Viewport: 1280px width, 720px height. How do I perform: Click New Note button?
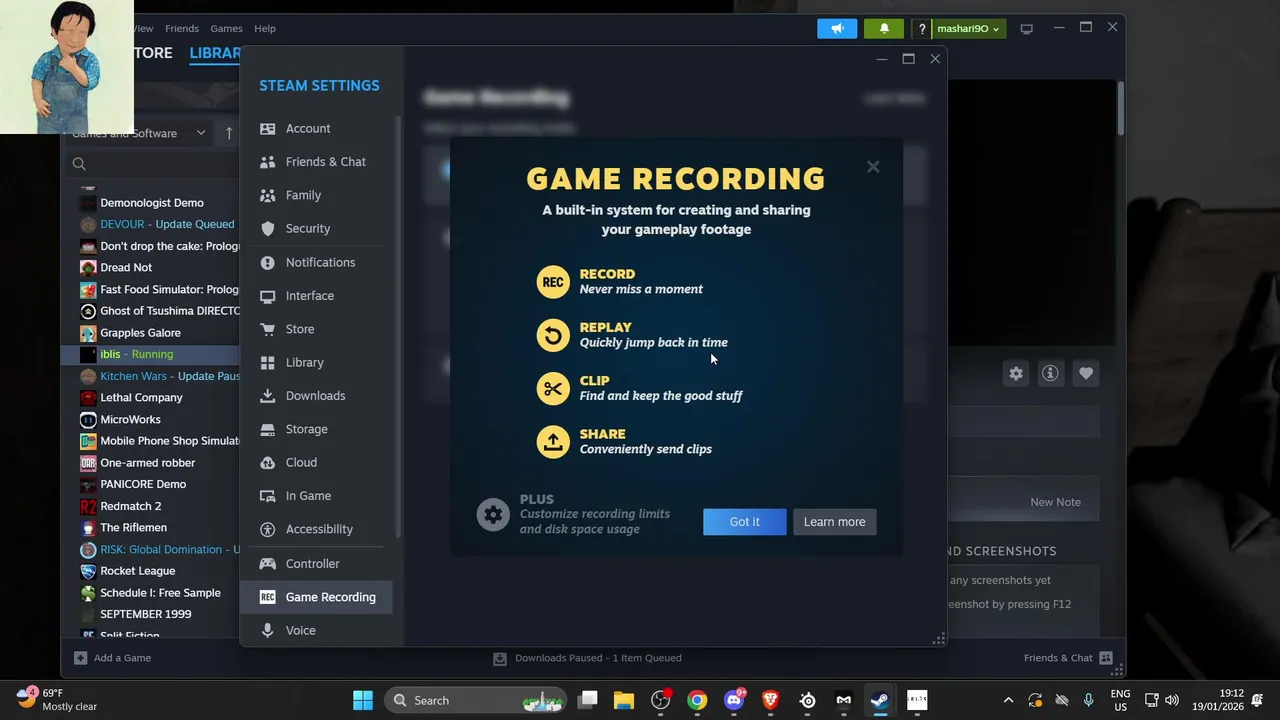1055,502
